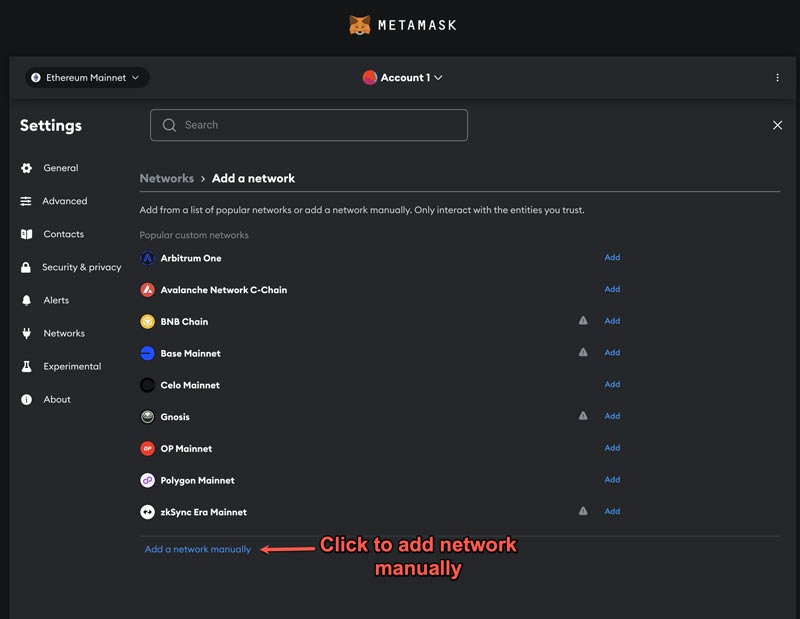Focus the settings Search field

coord(309,125)
